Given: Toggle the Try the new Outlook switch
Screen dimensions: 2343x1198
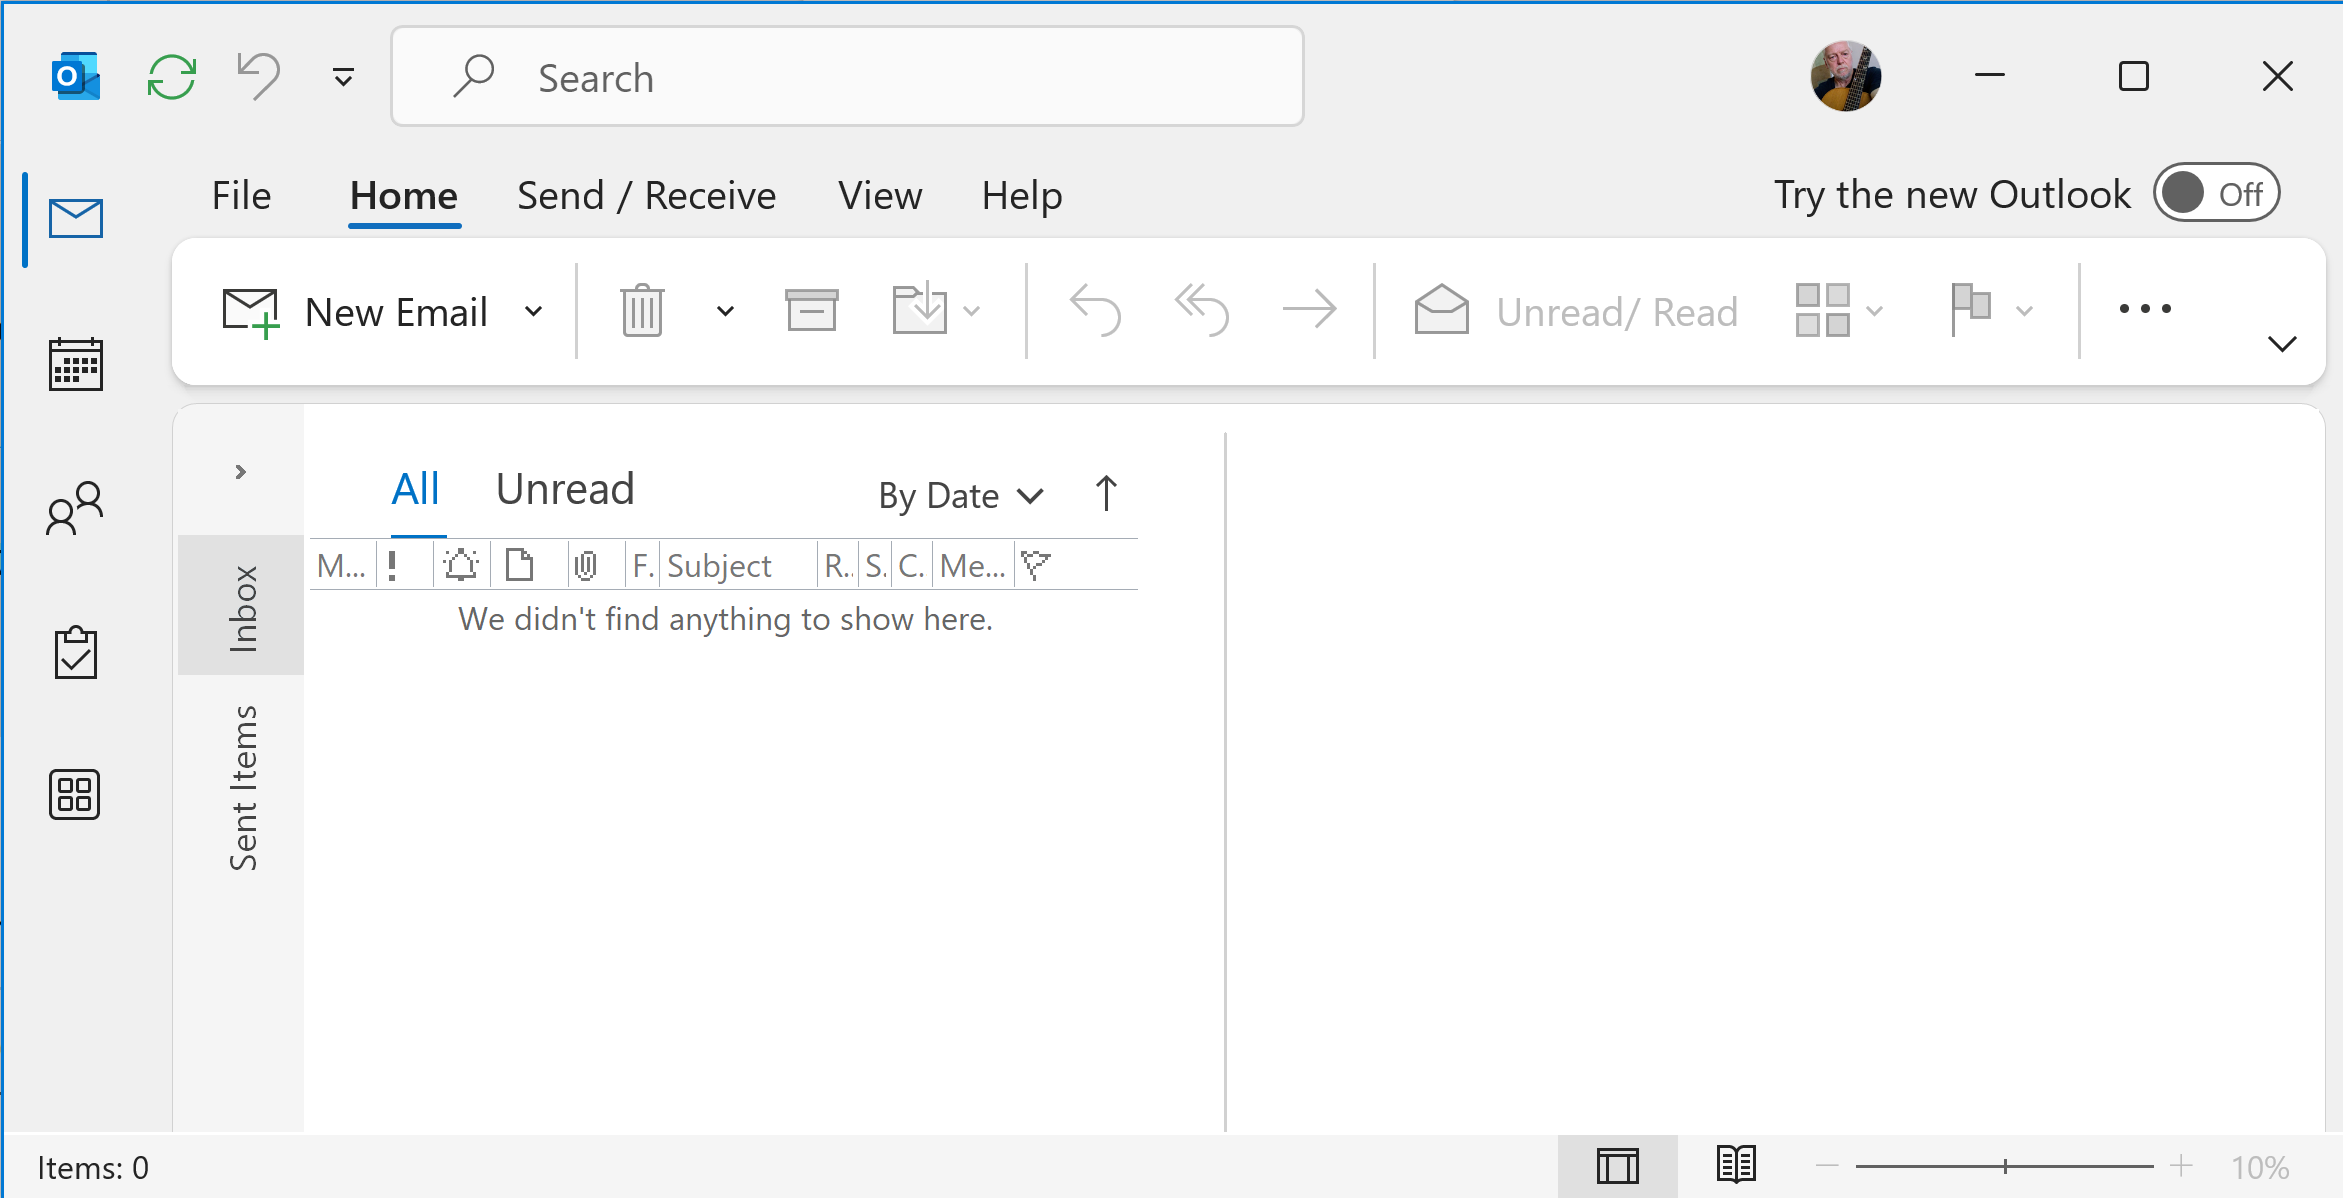Looking at the screenshot, I should (2216, 193).
